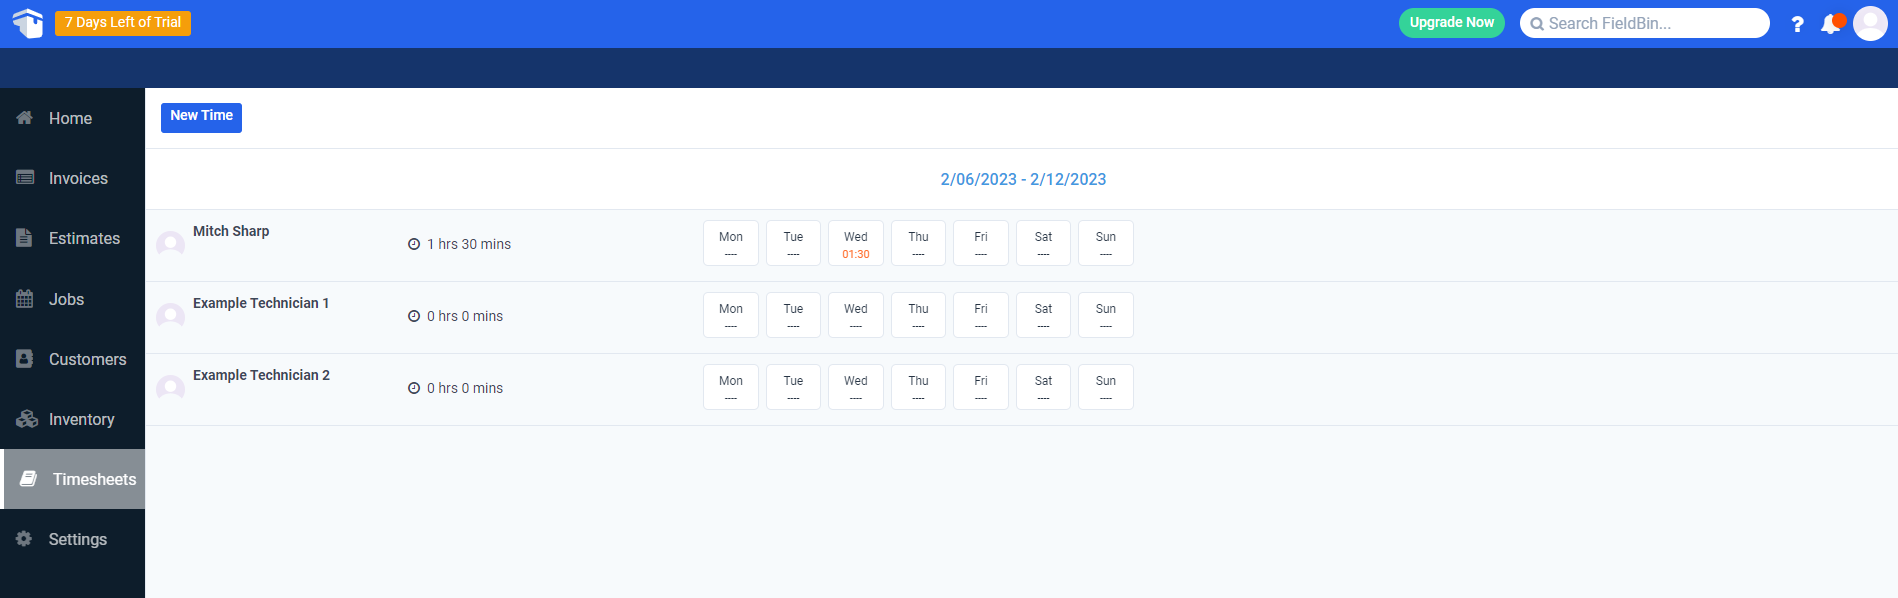Open the help question mark icon

pos(1797,24)
